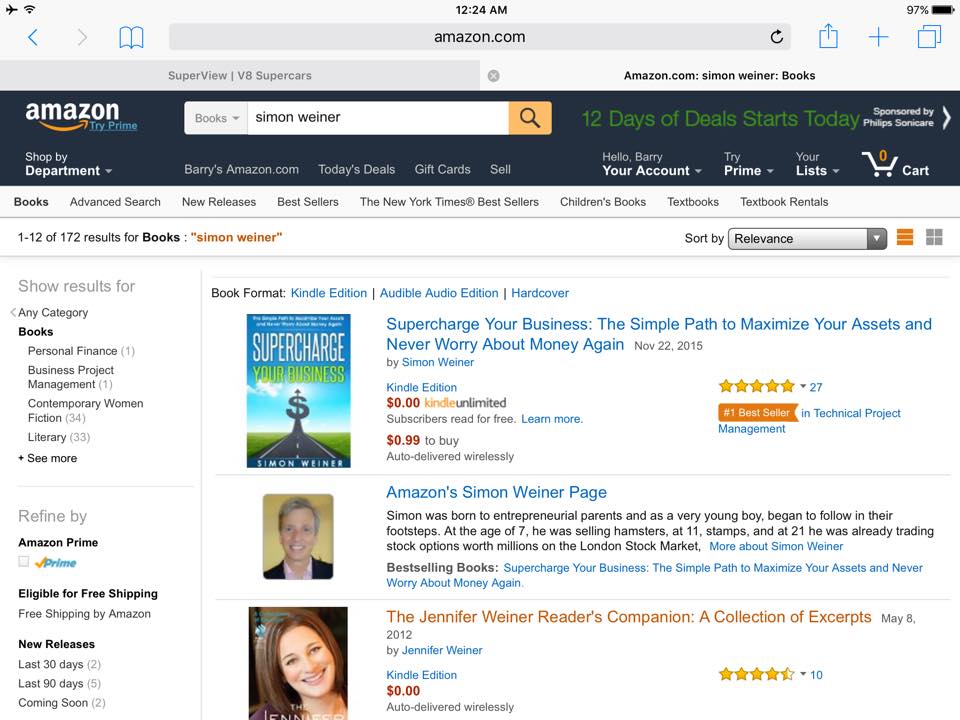
Task: Select the Amazon.com simon weiner tab
Action: [719, 76]
